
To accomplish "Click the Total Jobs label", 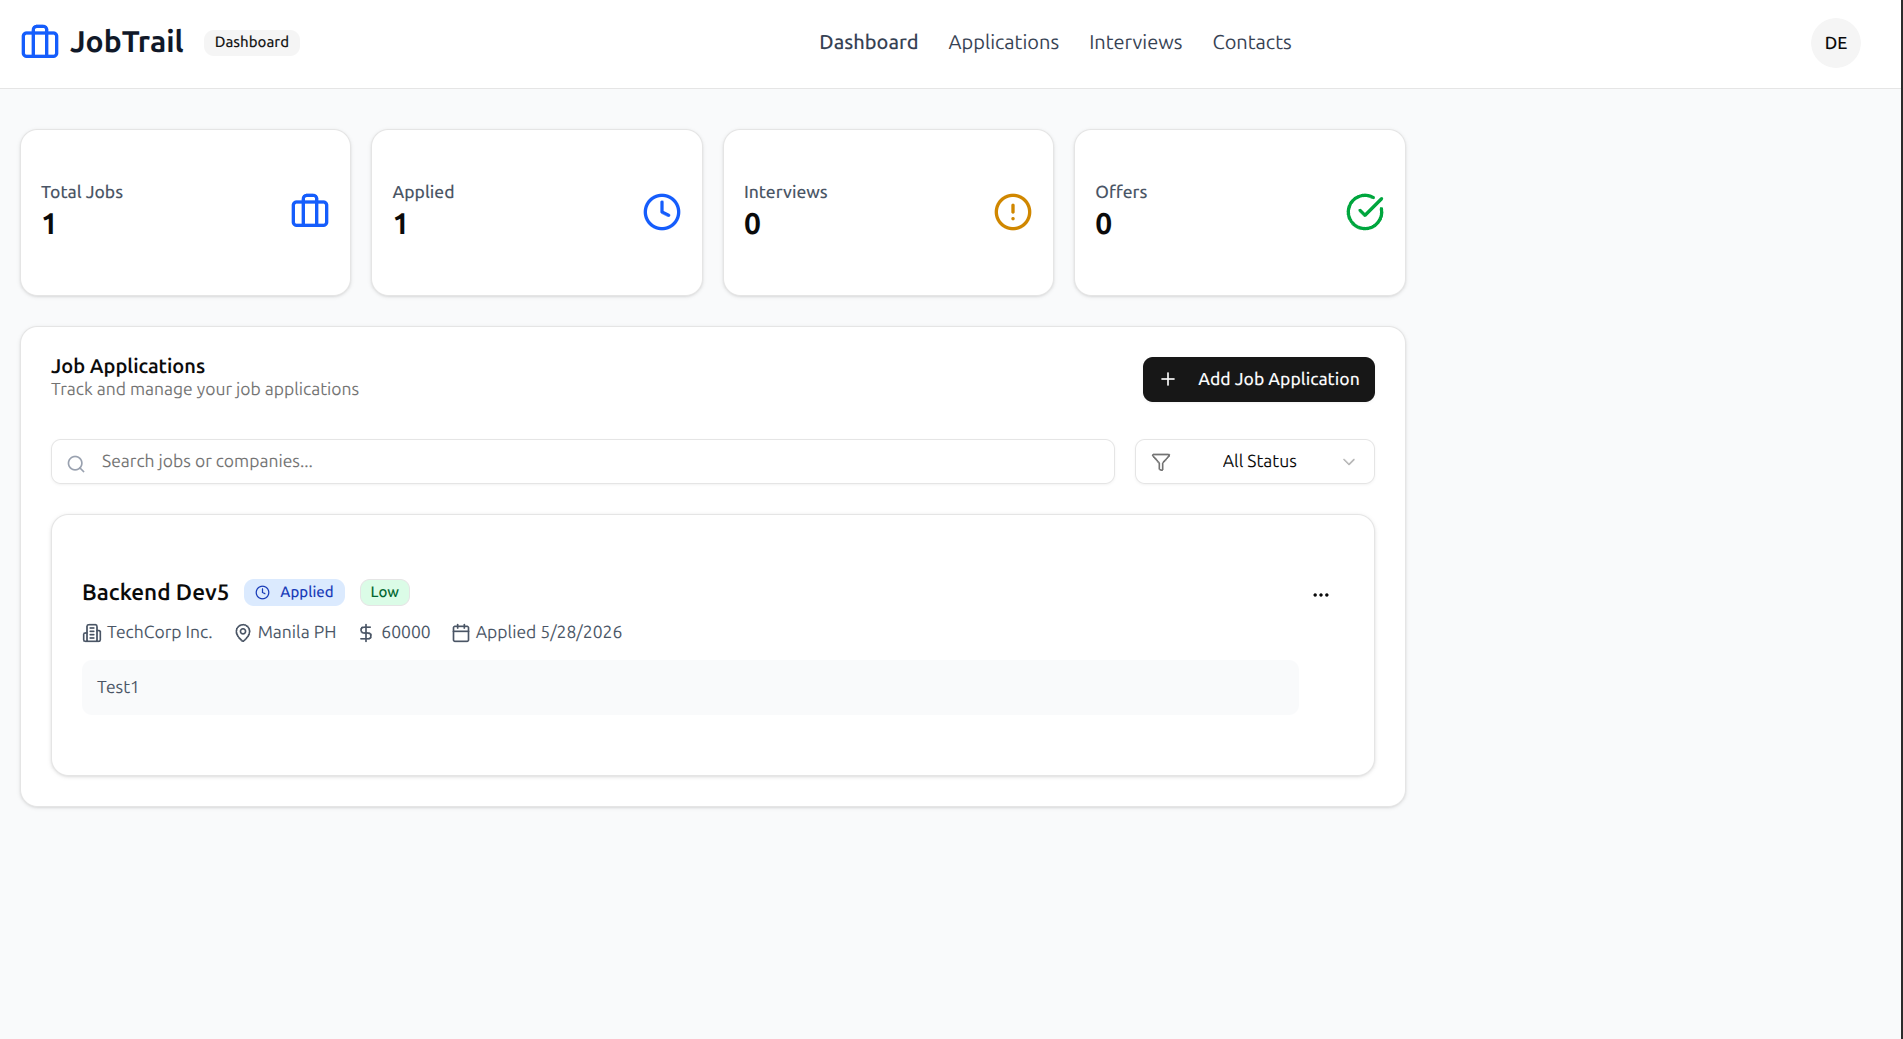I will 82,192.
